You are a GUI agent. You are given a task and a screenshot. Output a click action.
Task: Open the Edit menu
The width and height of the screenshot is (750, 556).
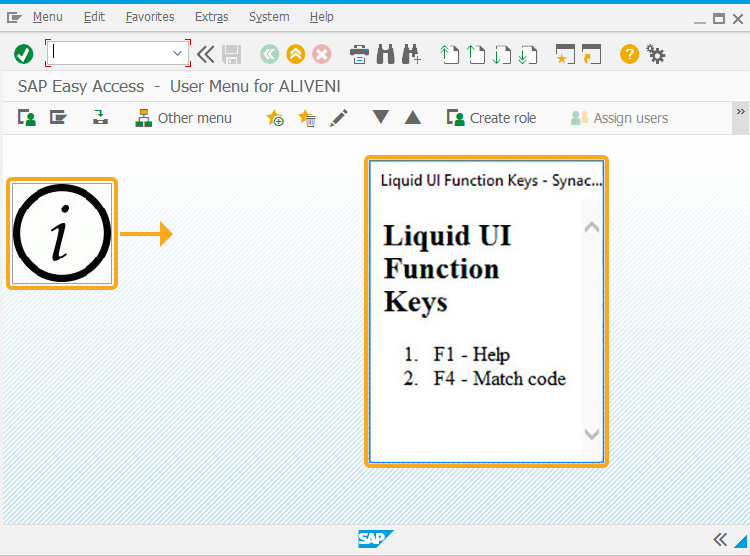tap(94, 17)
